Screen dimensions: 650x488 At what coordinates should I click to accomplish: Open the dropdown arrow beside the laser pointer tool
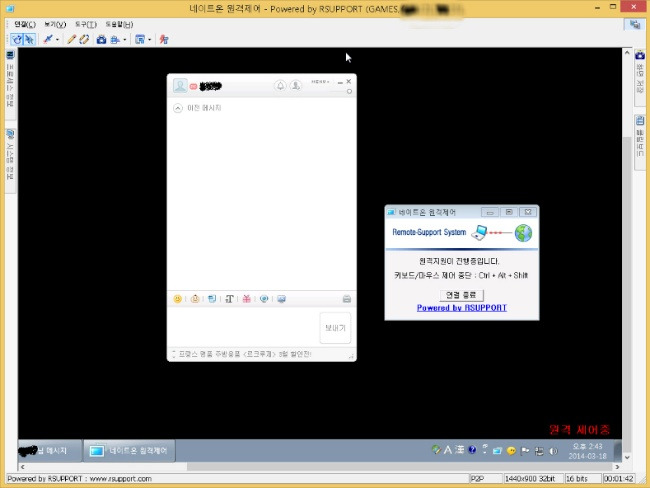pyautogui.click(x=57, y=40)
